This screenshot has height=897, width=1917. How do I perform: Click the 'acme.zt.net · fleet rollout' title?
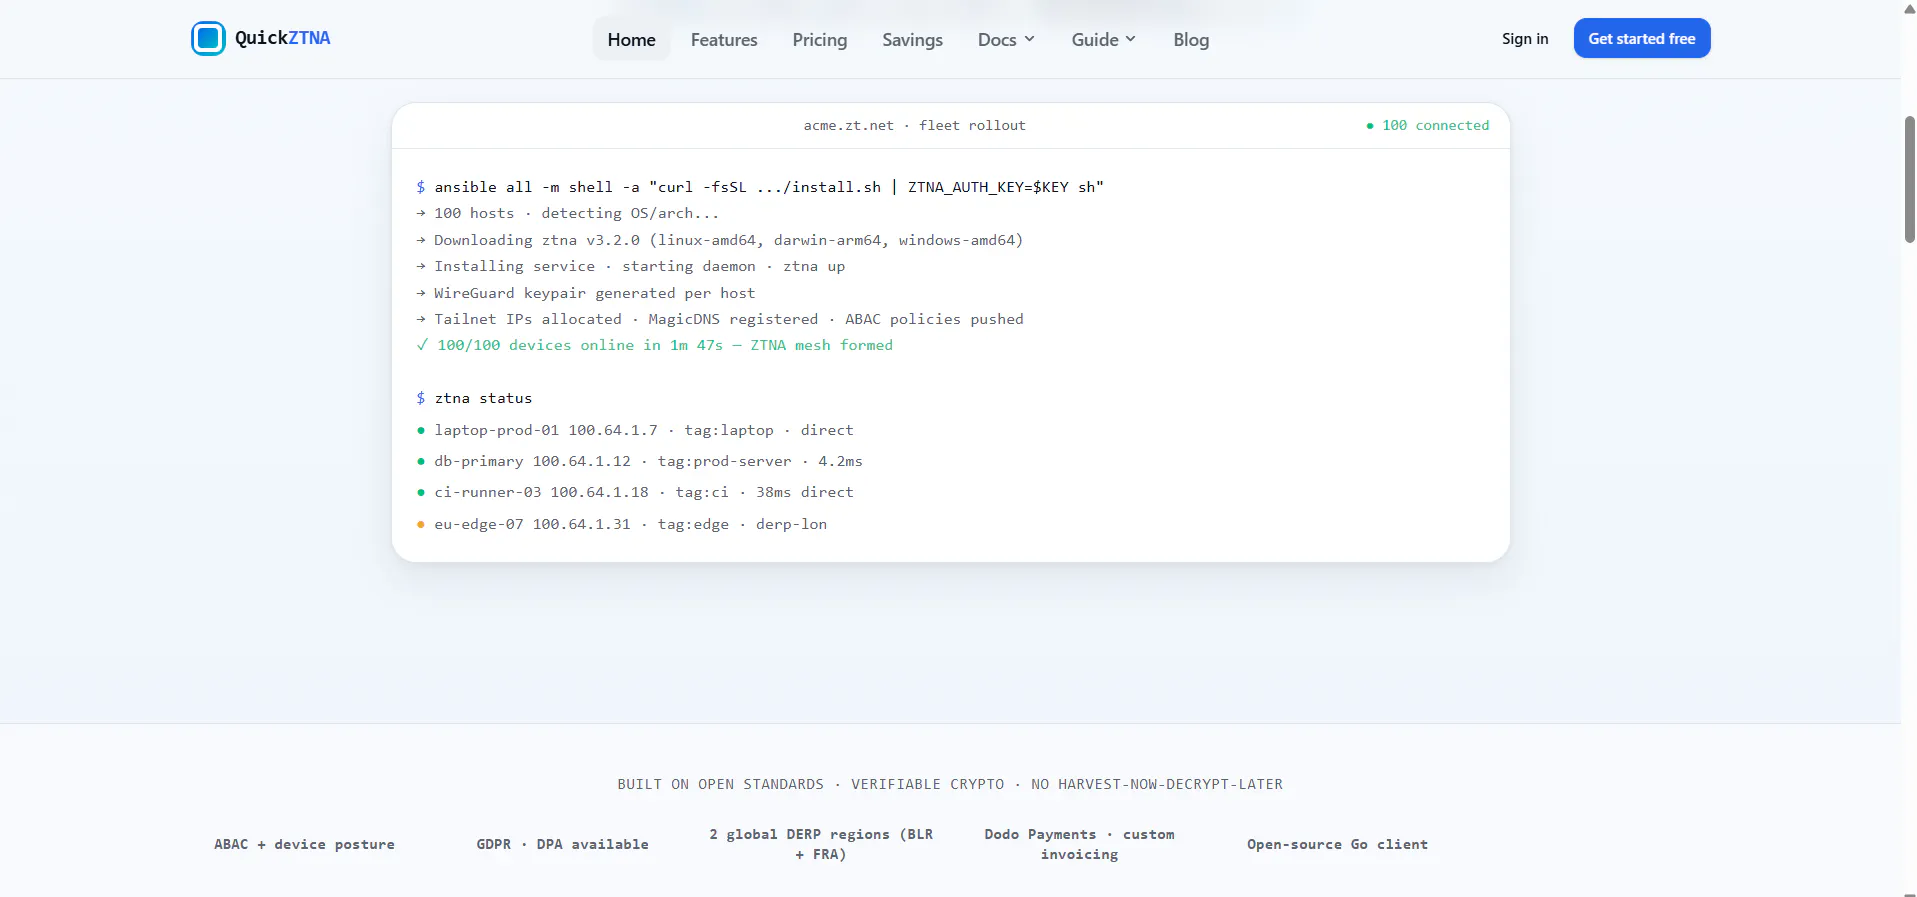click(x=914, y=125)
